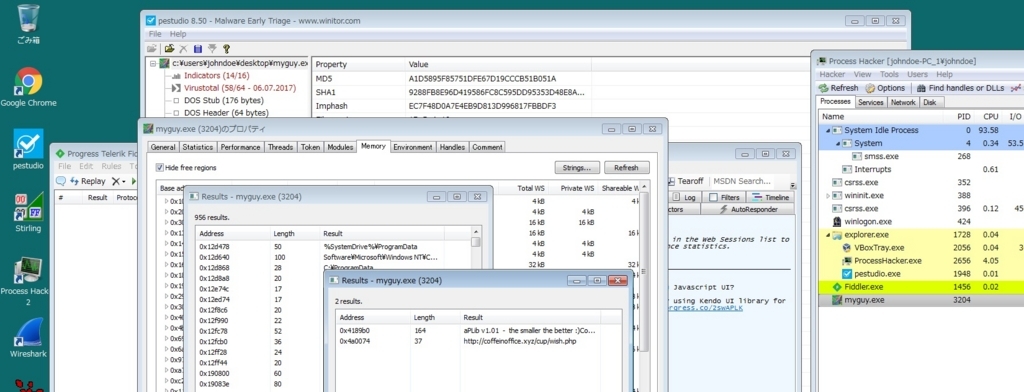Click pestudio's open file toolbar icon
This screenshot has width=1024, height=392.
[x=152, y=48]
